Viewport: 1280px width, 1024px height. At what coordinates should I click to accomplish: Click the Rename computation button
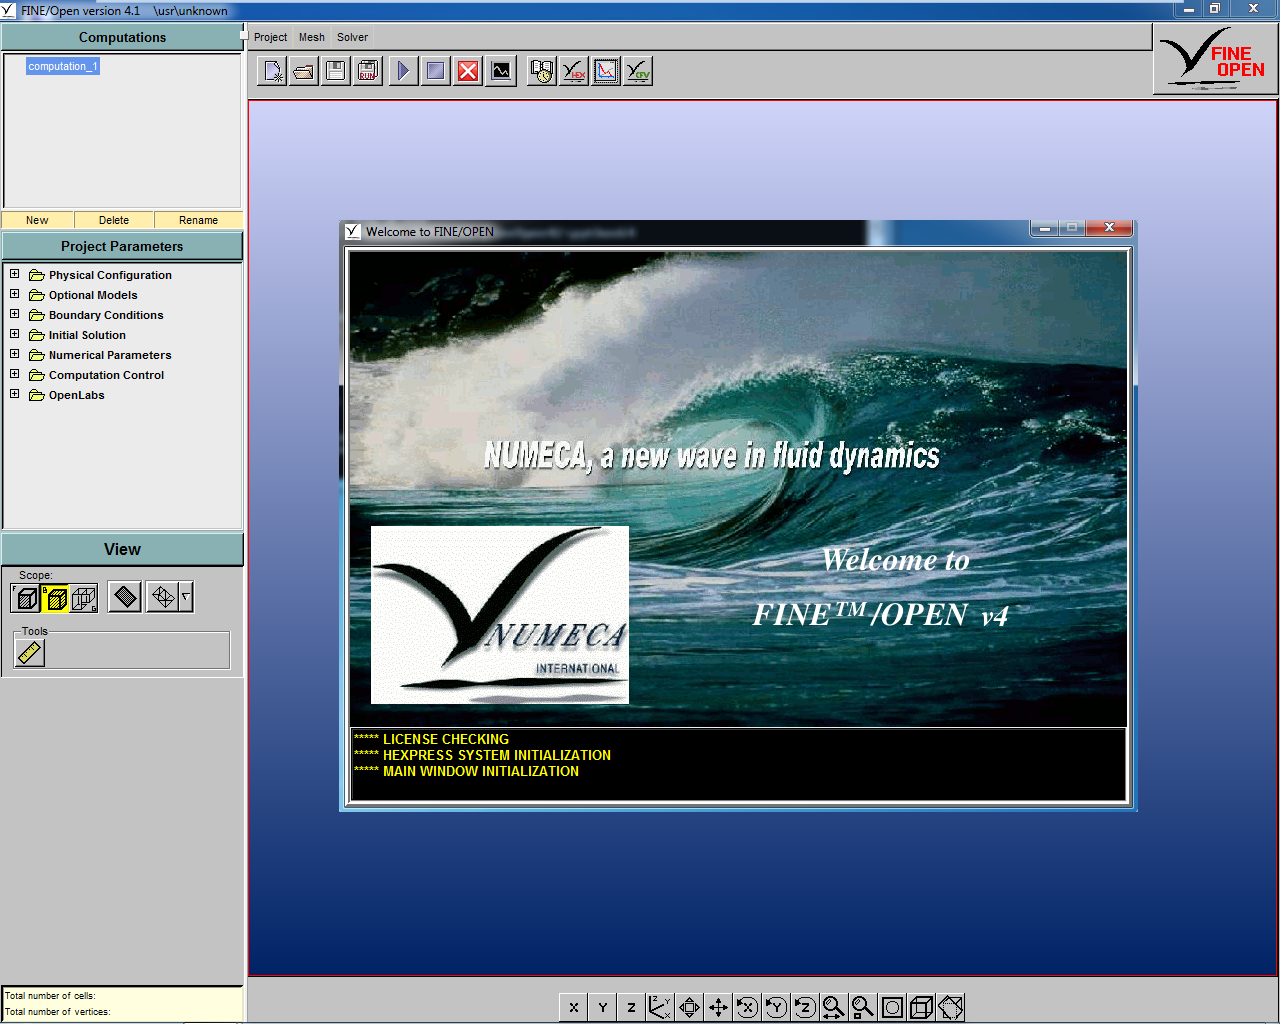click(x=198, y=220)
